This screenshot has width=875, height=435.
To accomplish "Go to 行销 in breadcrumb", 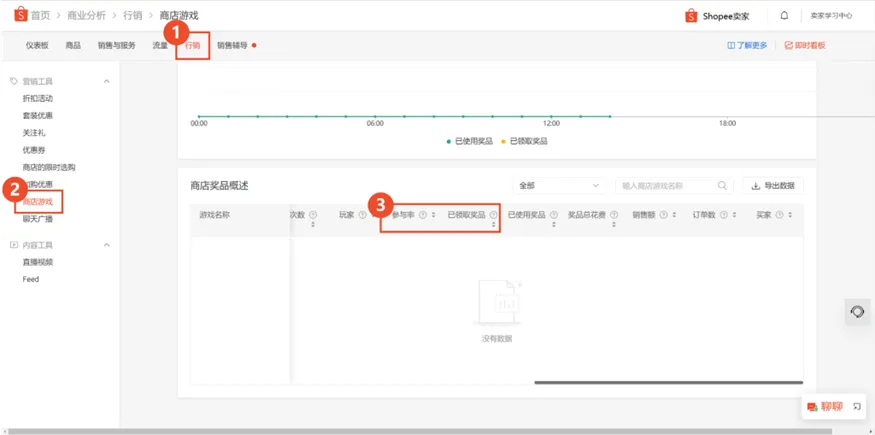I will 132,16.
